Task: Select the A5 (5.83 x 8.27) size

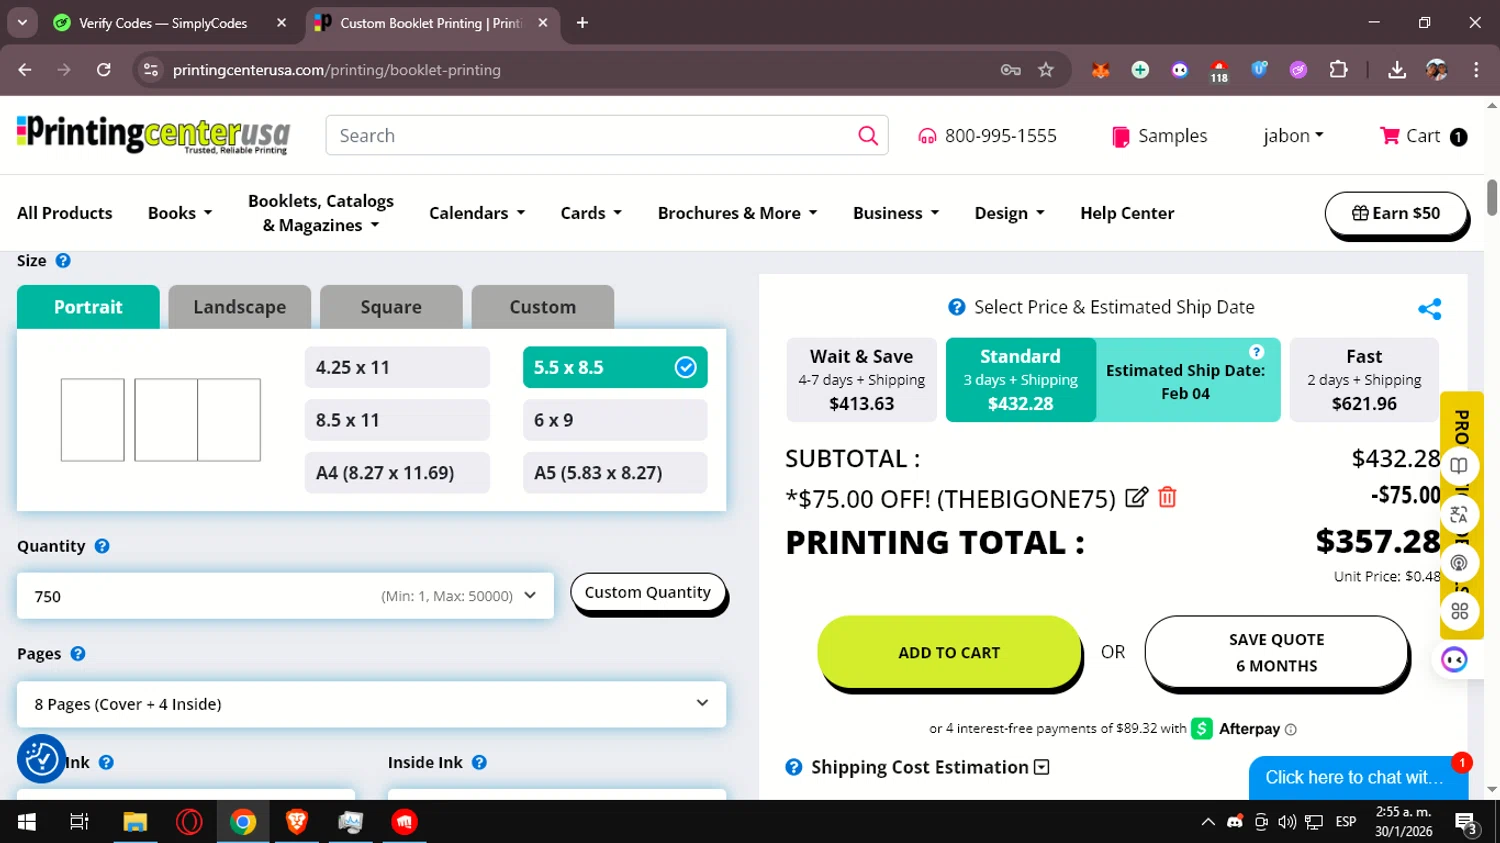Action: (615, 473)
